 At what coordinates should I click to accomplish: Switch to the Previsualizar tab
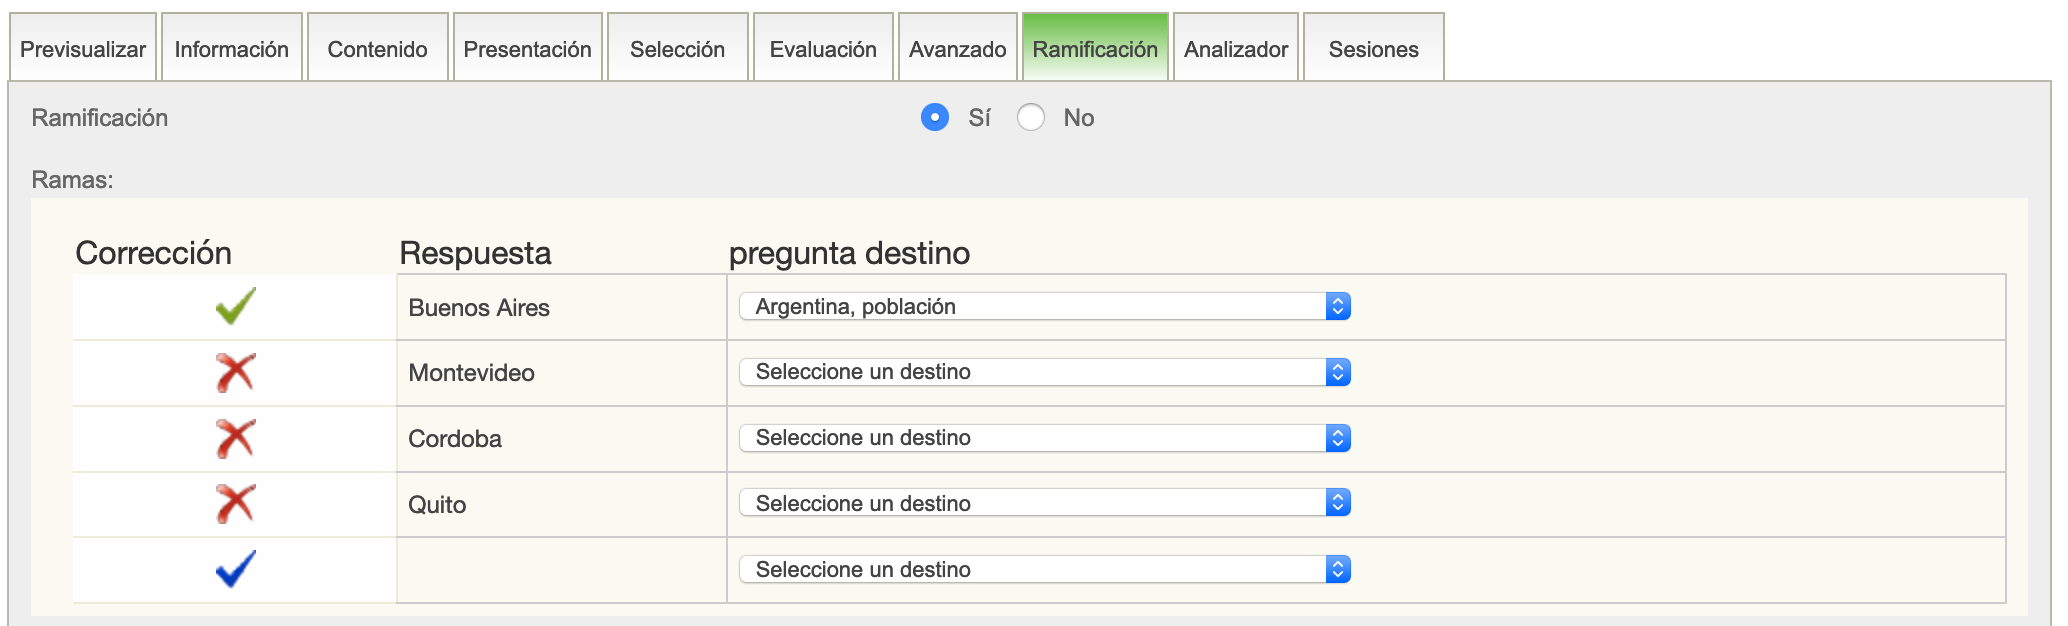tap(83, 49)
